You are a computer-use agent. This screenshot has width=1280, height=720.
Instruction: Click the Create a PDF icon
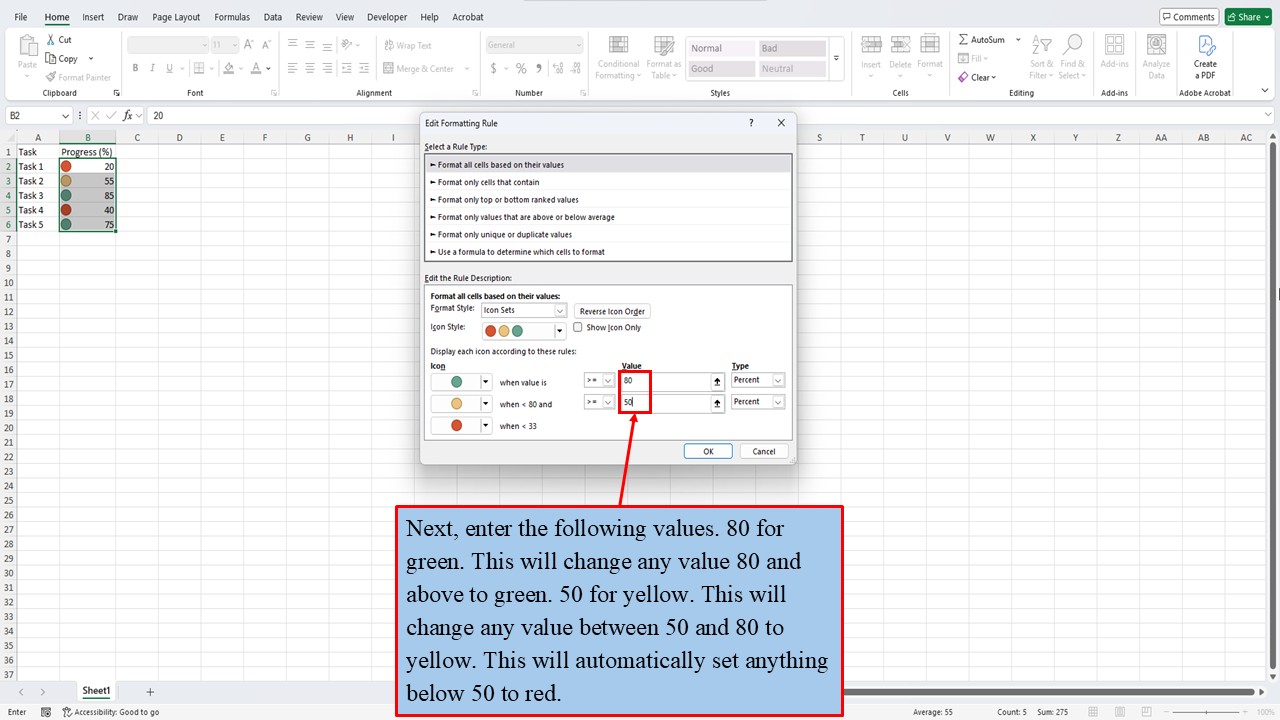coord(1205,46)
